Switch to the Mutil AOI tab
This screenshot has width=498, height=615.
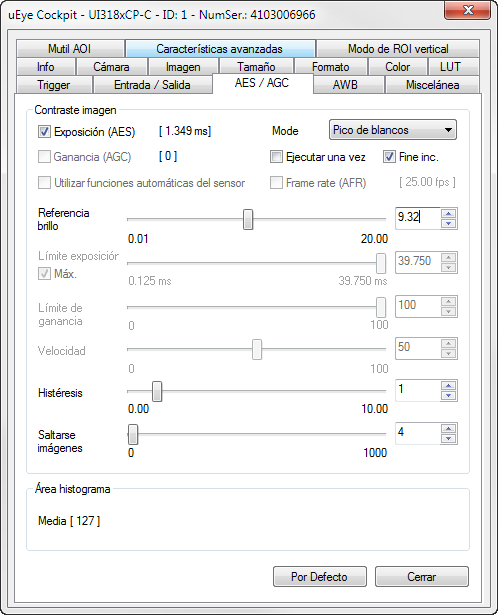pos(70,49)
